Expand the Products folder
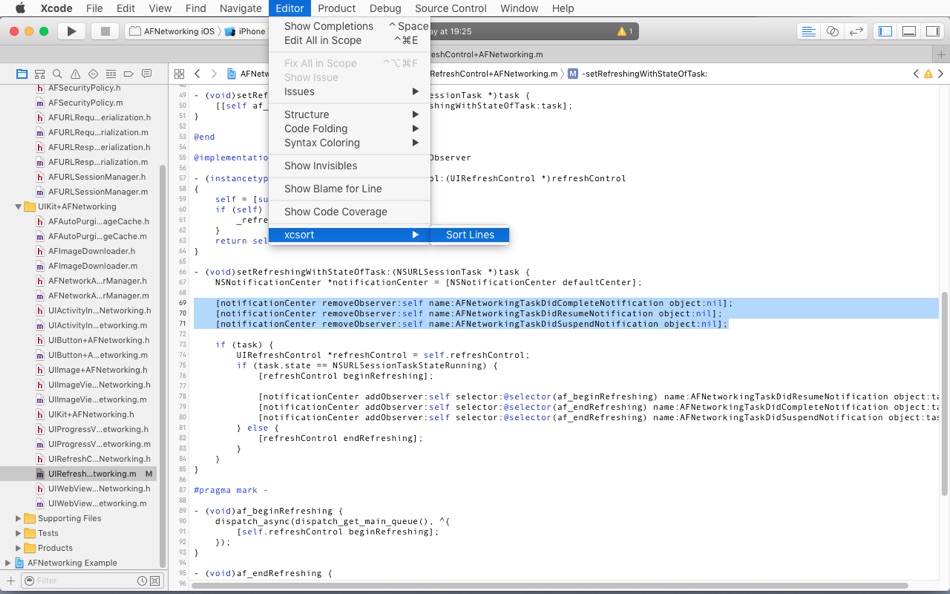The height and width of the screenshot is (594, 950). (x=18, y=548)
